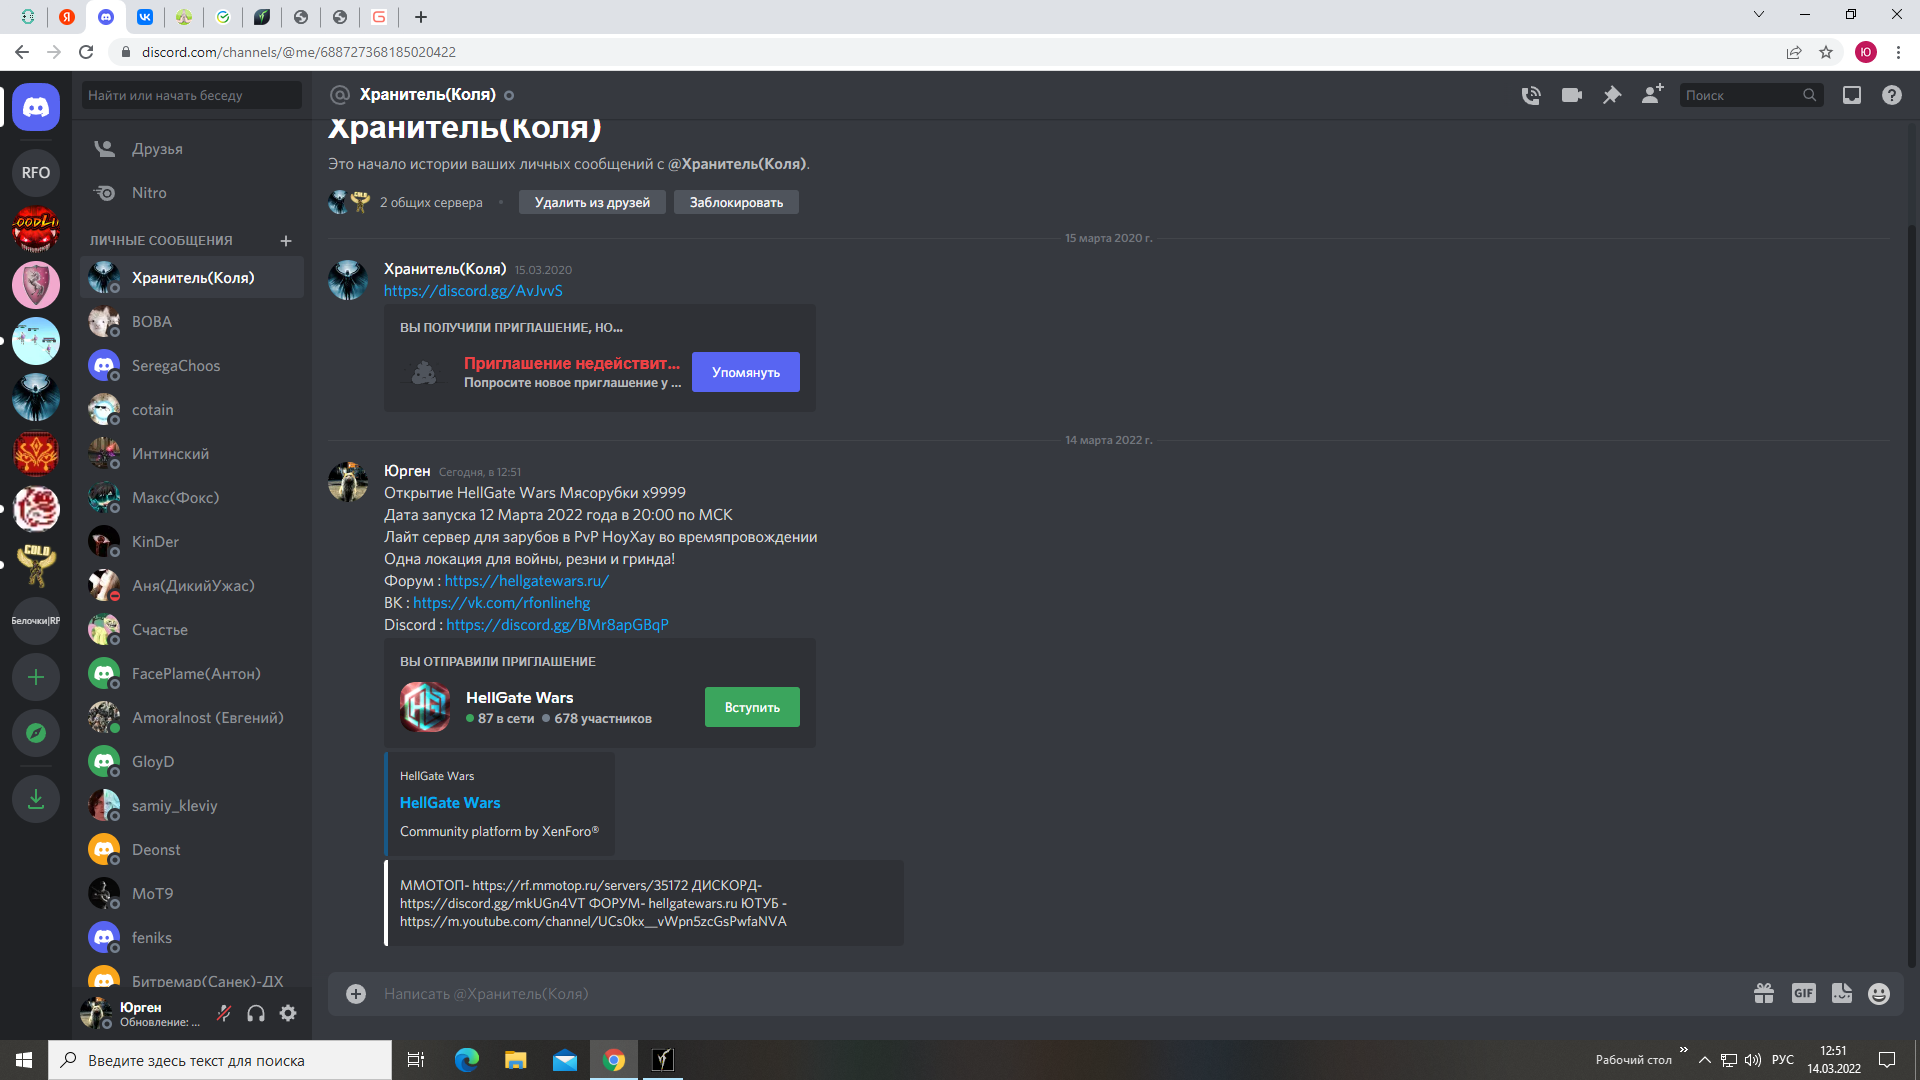Click attach file plus button in message box
Viewport: 1920px width, 1080px height.
pos(356,994)
